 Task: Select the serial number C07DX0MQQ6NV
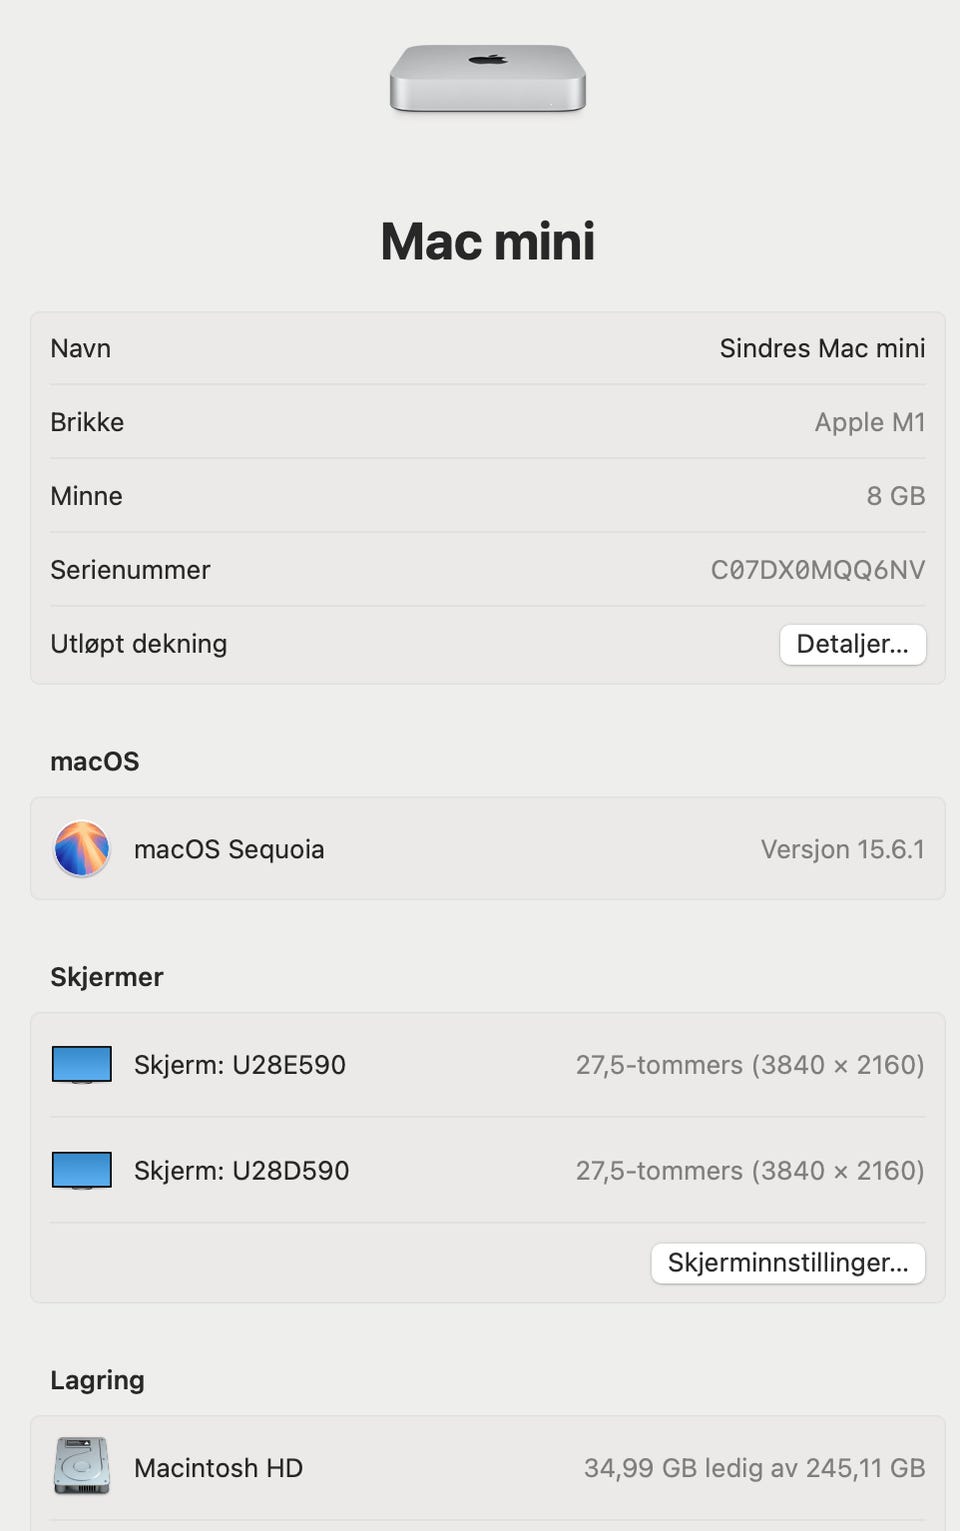tap(817, 570)
